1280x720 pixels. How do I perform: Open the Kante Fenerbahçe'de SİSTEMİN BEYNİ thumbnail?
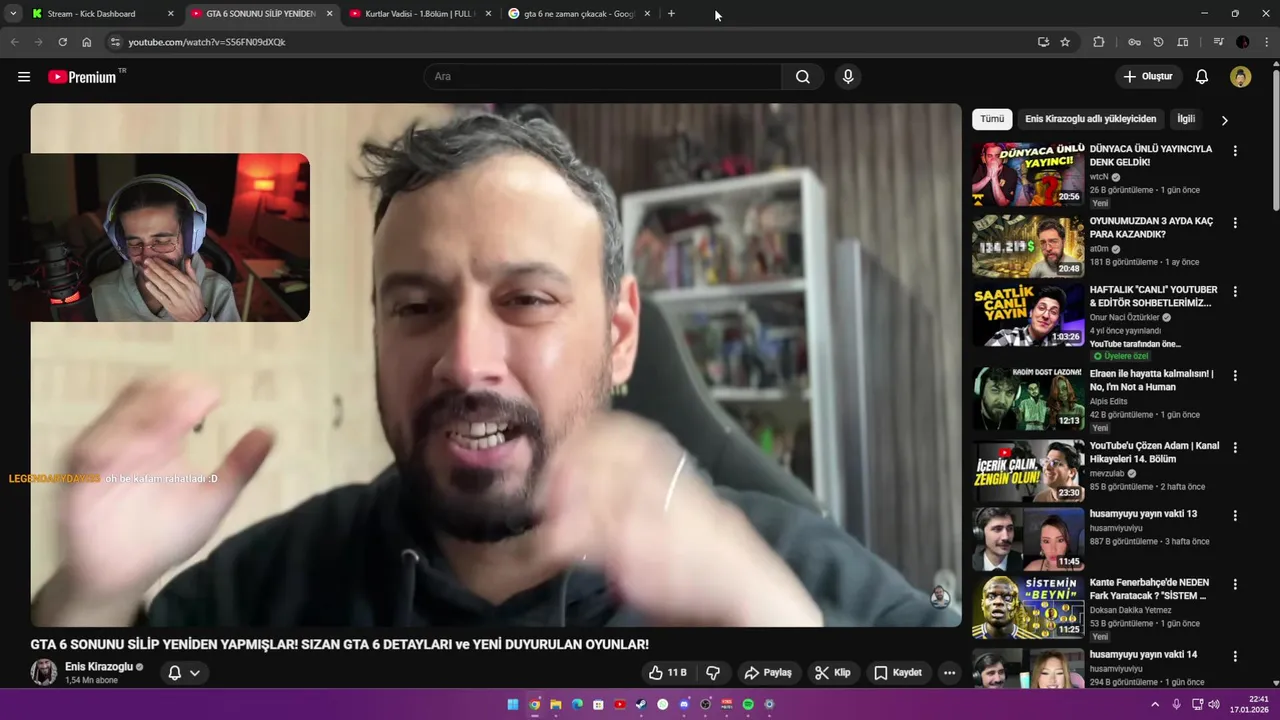click(x=1028, y=607)
